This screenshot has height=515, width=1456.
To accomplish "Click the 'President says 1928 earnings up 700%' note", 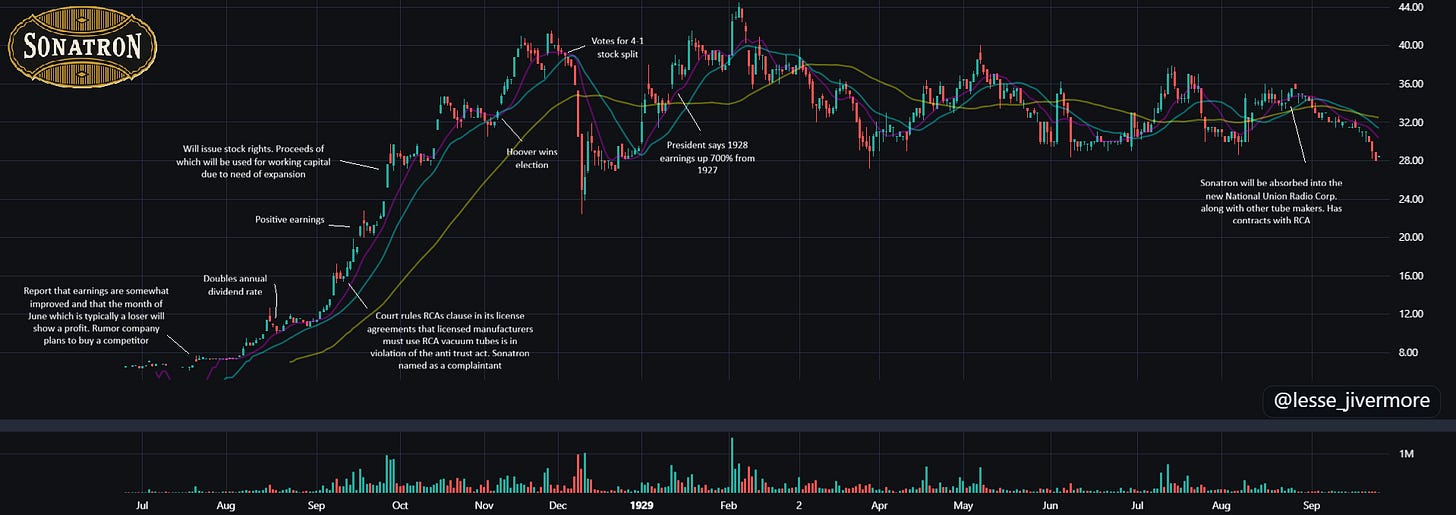I will [708, 157].
